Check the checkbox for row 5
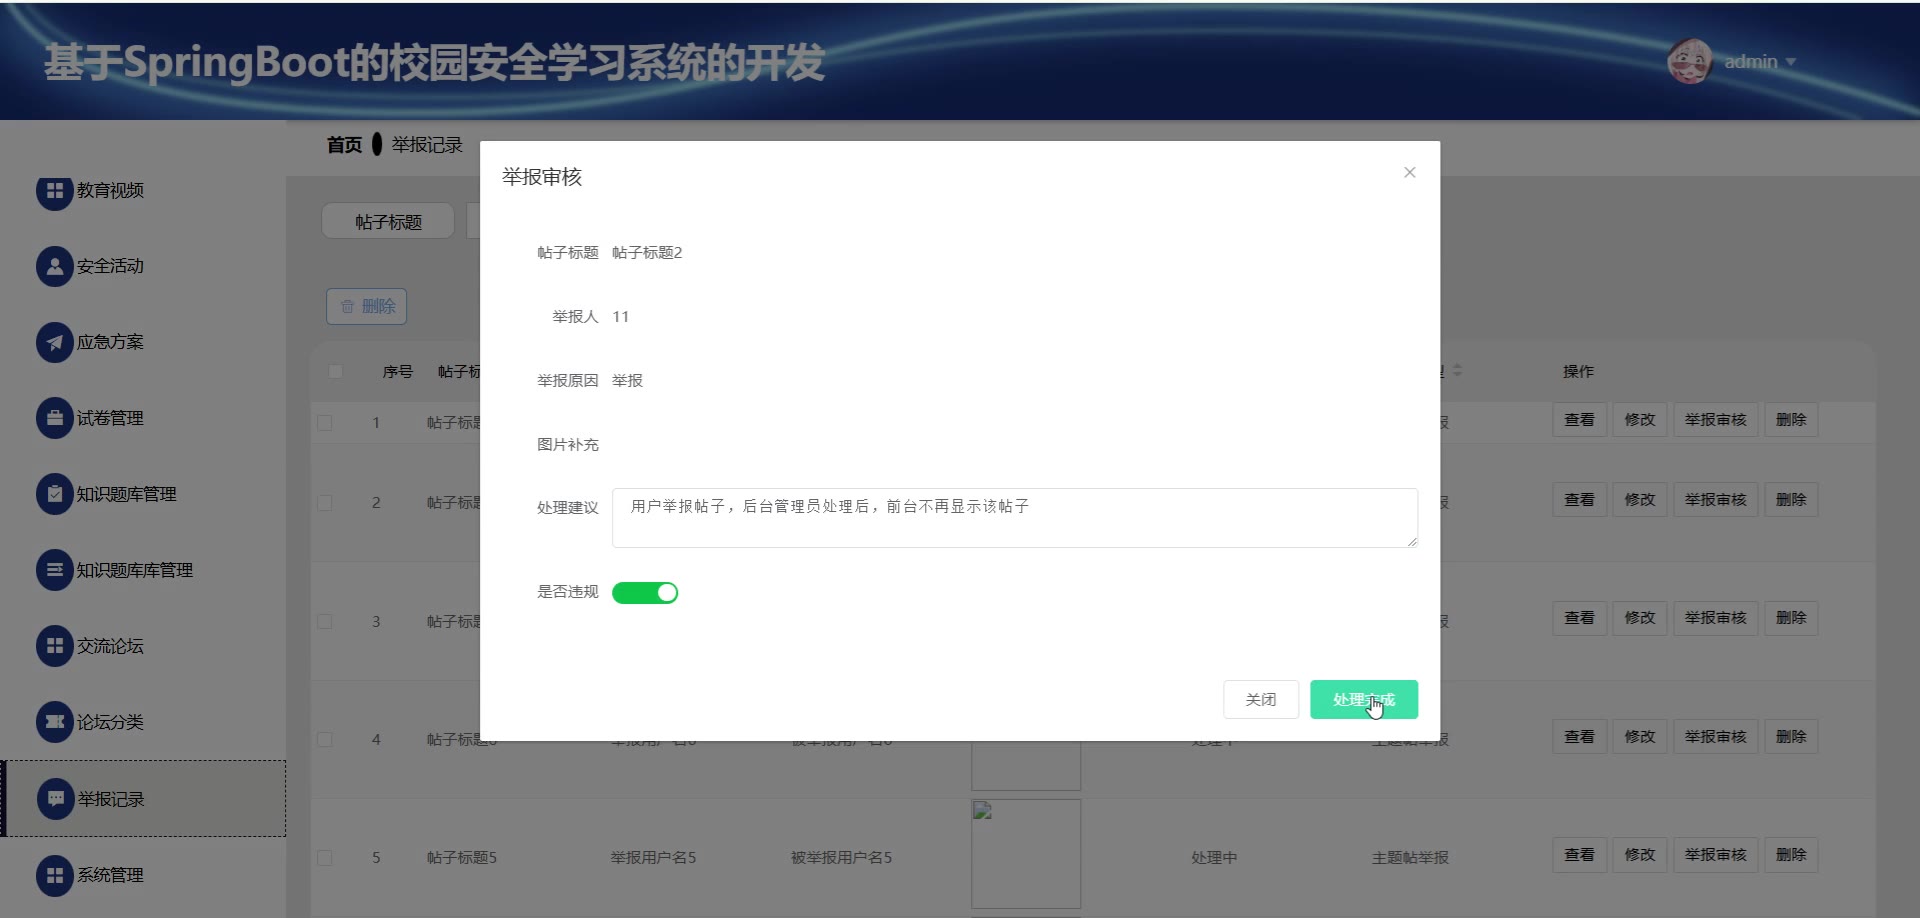The width and height of the screenshot is (1920, 918). [325, 858]
